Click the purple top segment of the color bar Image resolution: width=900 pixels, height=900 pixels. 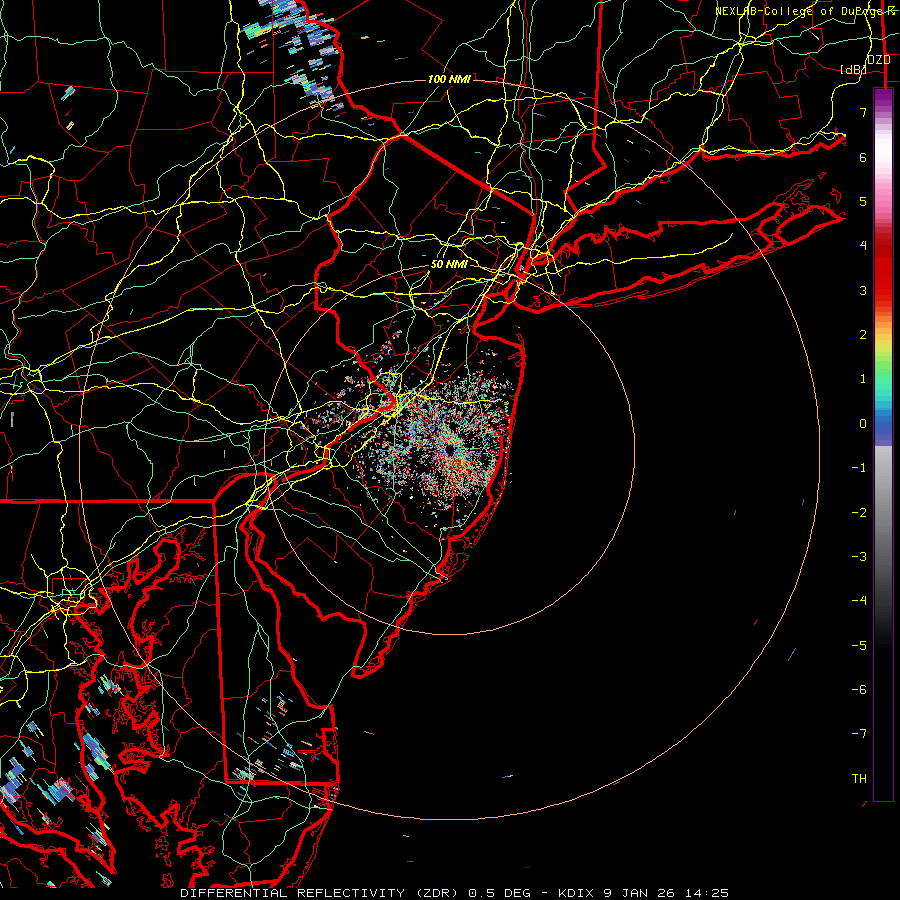coord(883,98)
